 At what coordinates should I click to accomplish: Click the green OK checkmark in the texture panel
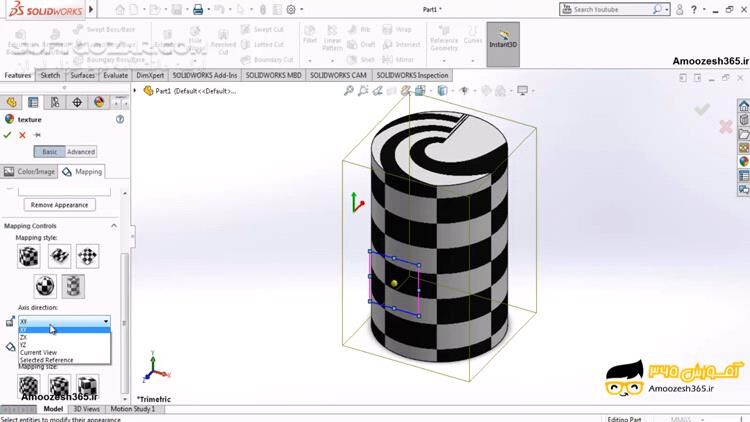pos(8,135)
